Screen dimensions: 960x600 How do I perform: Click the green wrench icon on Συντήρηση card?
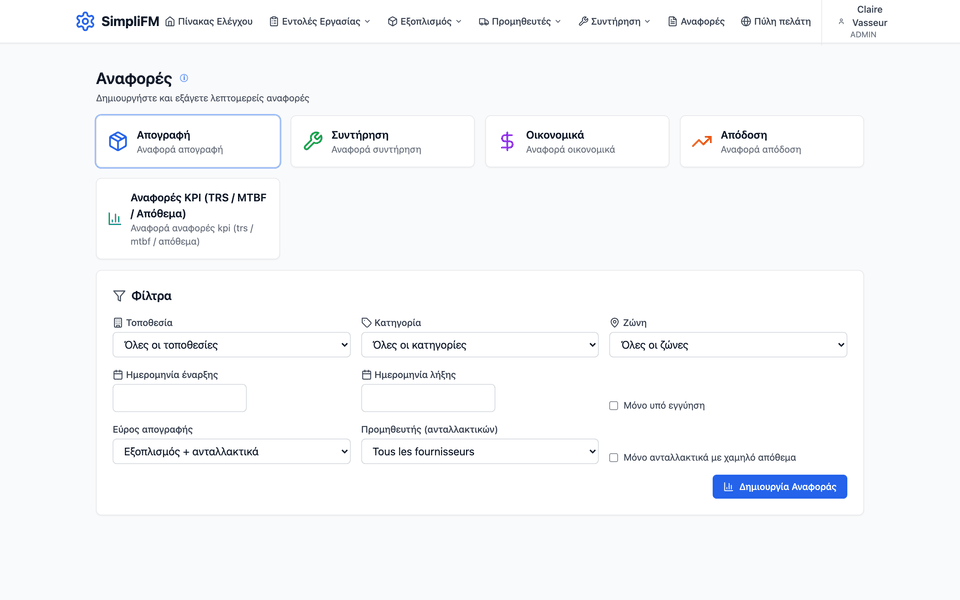coord(313,141)
